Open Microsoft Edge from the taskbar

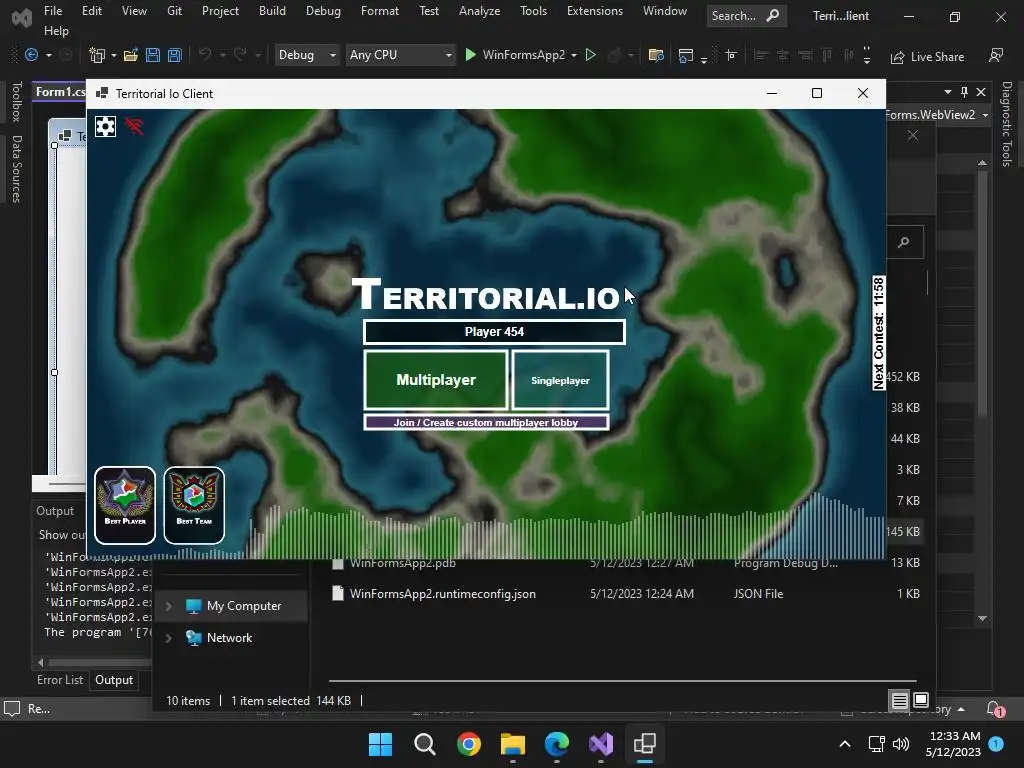pyautogui.click(x=556, y=744)
